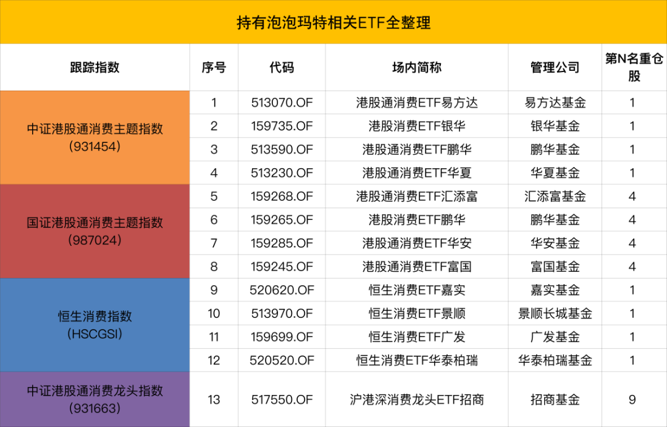
Task: Click the 恒生消费ETF华泰柏瑞 entry
Action: click(x=418, y=359)
